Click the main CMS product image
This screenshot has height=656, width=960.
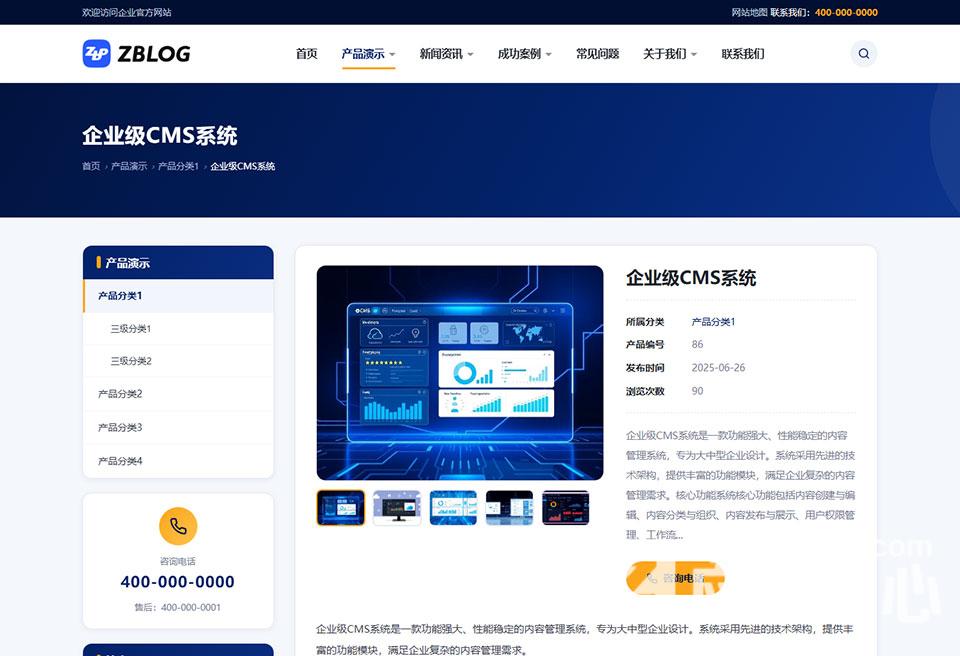coord(460,372)
